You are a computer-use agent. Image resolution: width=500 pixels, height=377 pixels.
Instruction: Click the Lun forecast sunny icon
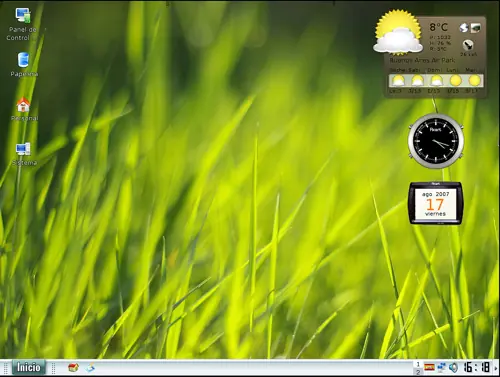(455, 81)
